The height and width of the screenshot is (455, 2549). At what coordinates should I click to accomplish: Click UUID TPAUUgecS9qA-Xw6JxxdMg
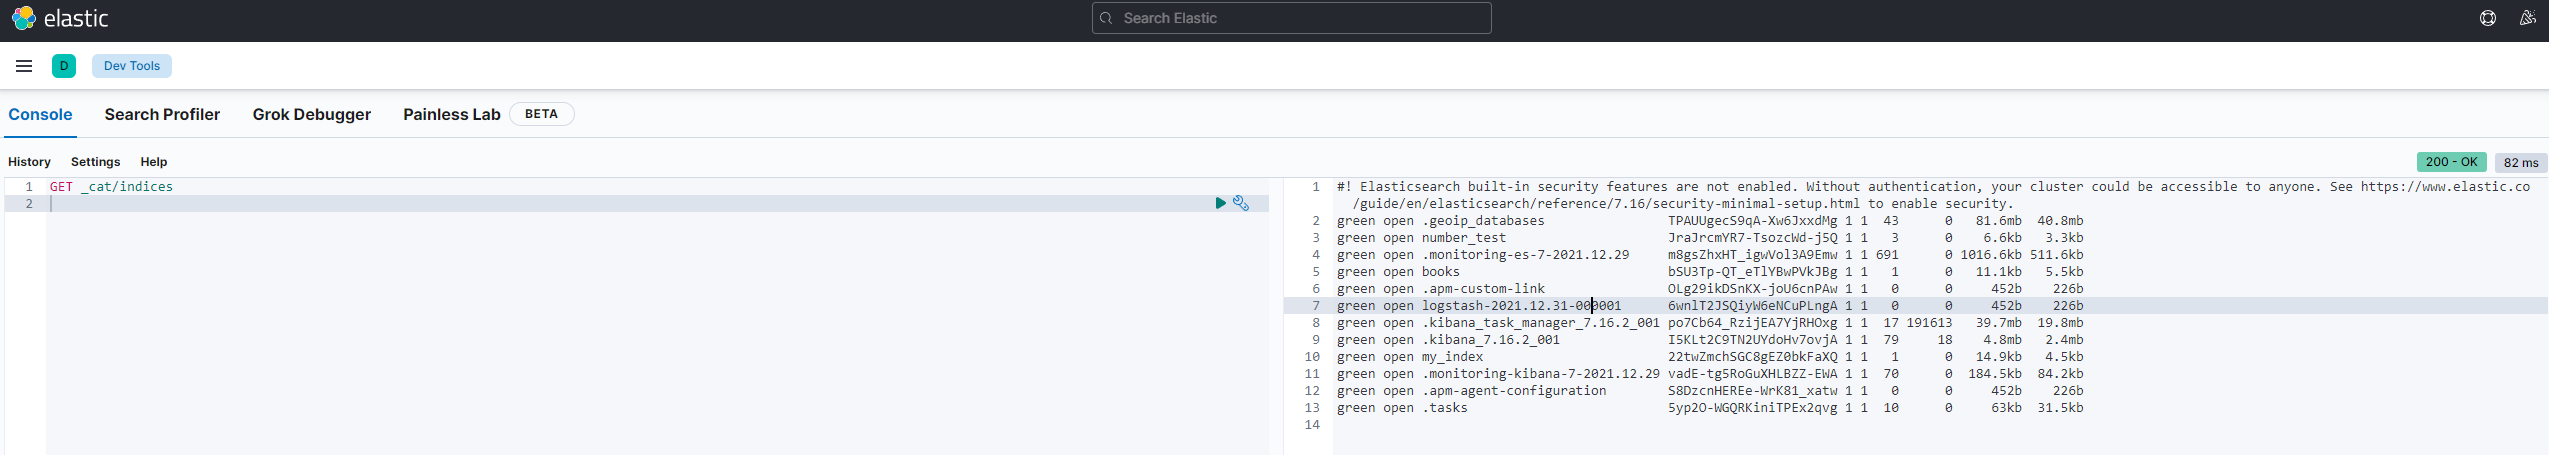pyautogui.click(x=1752, y=220)
